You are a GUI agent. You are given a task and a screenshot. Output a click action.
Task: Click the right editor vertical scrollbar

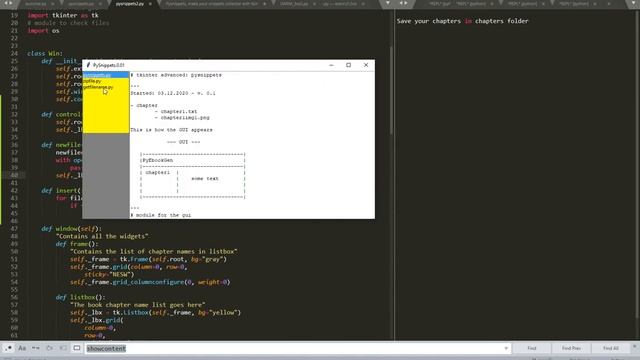click(x=637, y=163)
